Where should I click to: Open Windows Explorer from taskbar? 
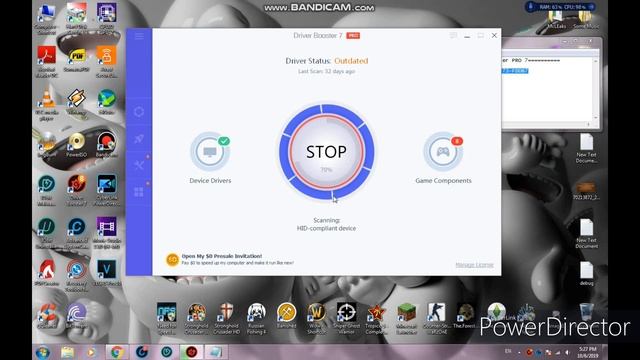(68, 352)
